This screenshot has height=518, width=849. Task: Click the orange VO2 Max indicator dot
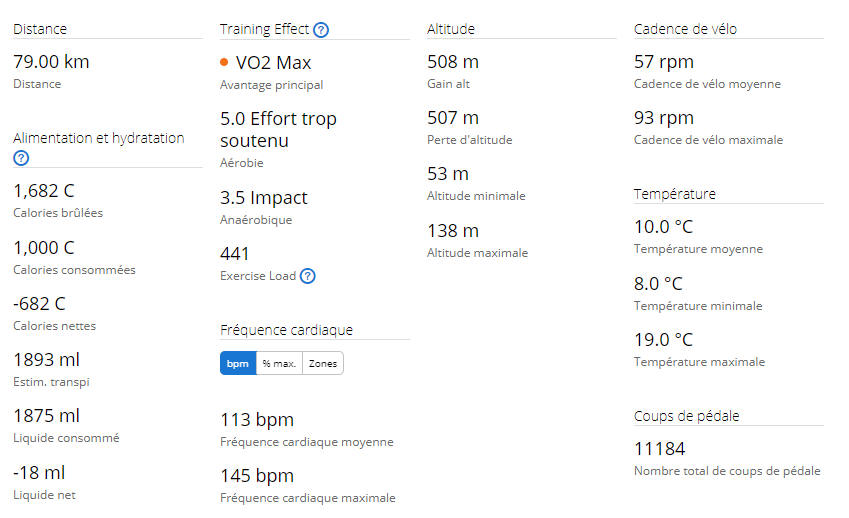(x=224, y=62)
